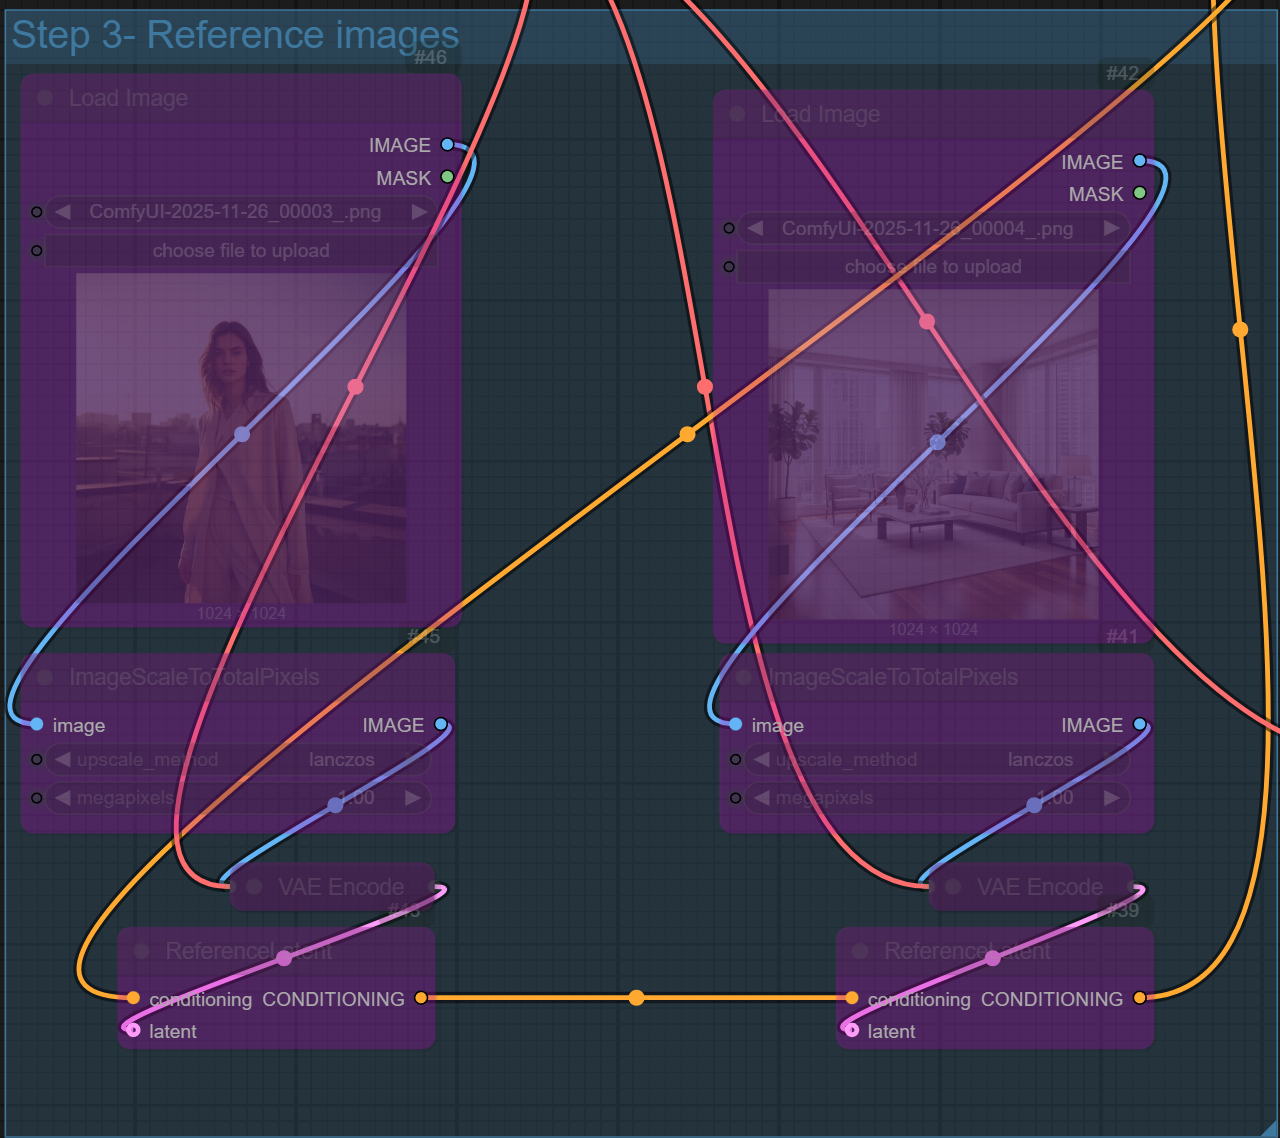The image size is (1280, 1138).
Task: Click image input port on ImageScaleToTotalPixels #45
Action: tap(37, 724)
